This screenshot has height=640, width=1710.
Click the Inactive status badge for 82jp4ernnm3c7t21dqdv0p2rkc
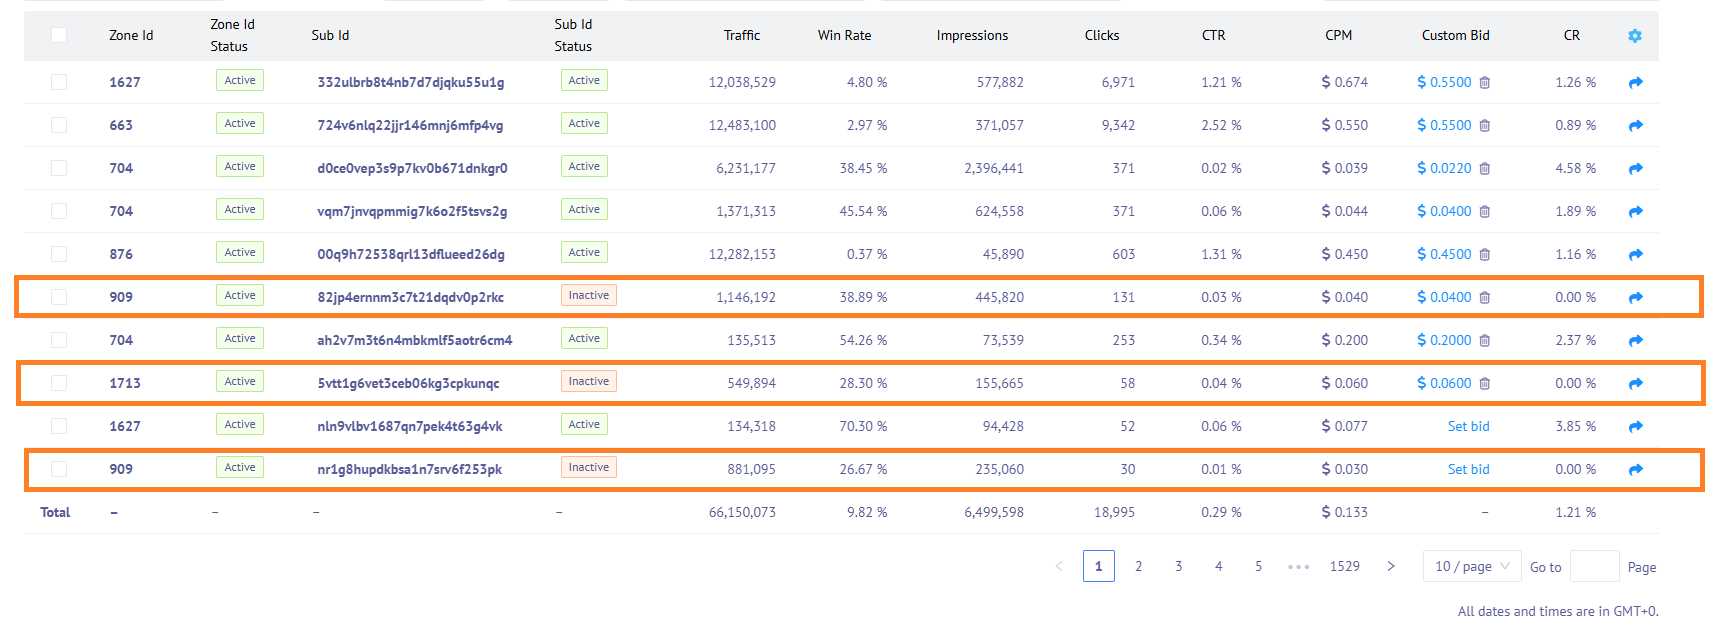coord(588,296)
